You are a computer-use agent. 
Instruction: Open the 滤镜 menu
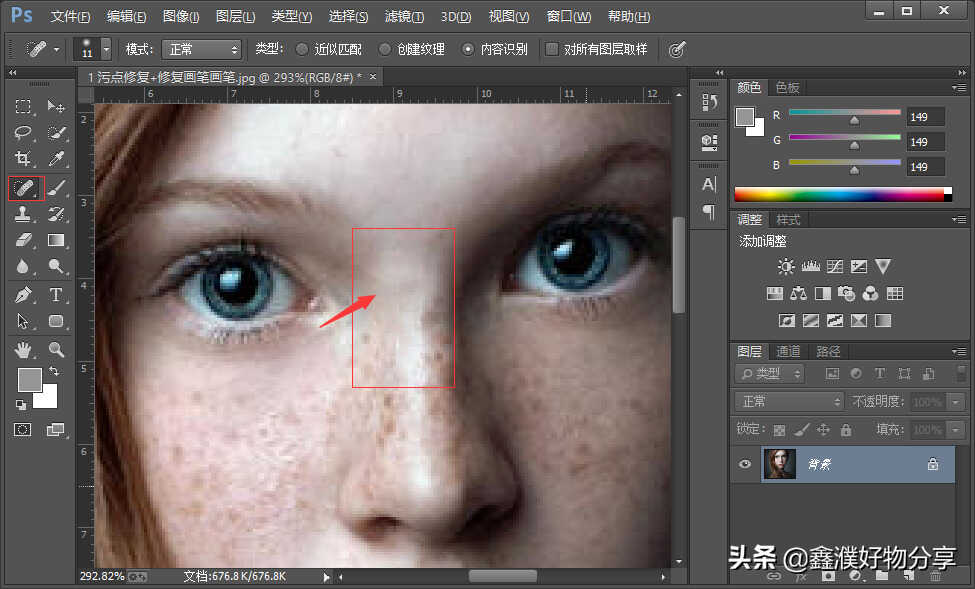[x=404, y=17]
